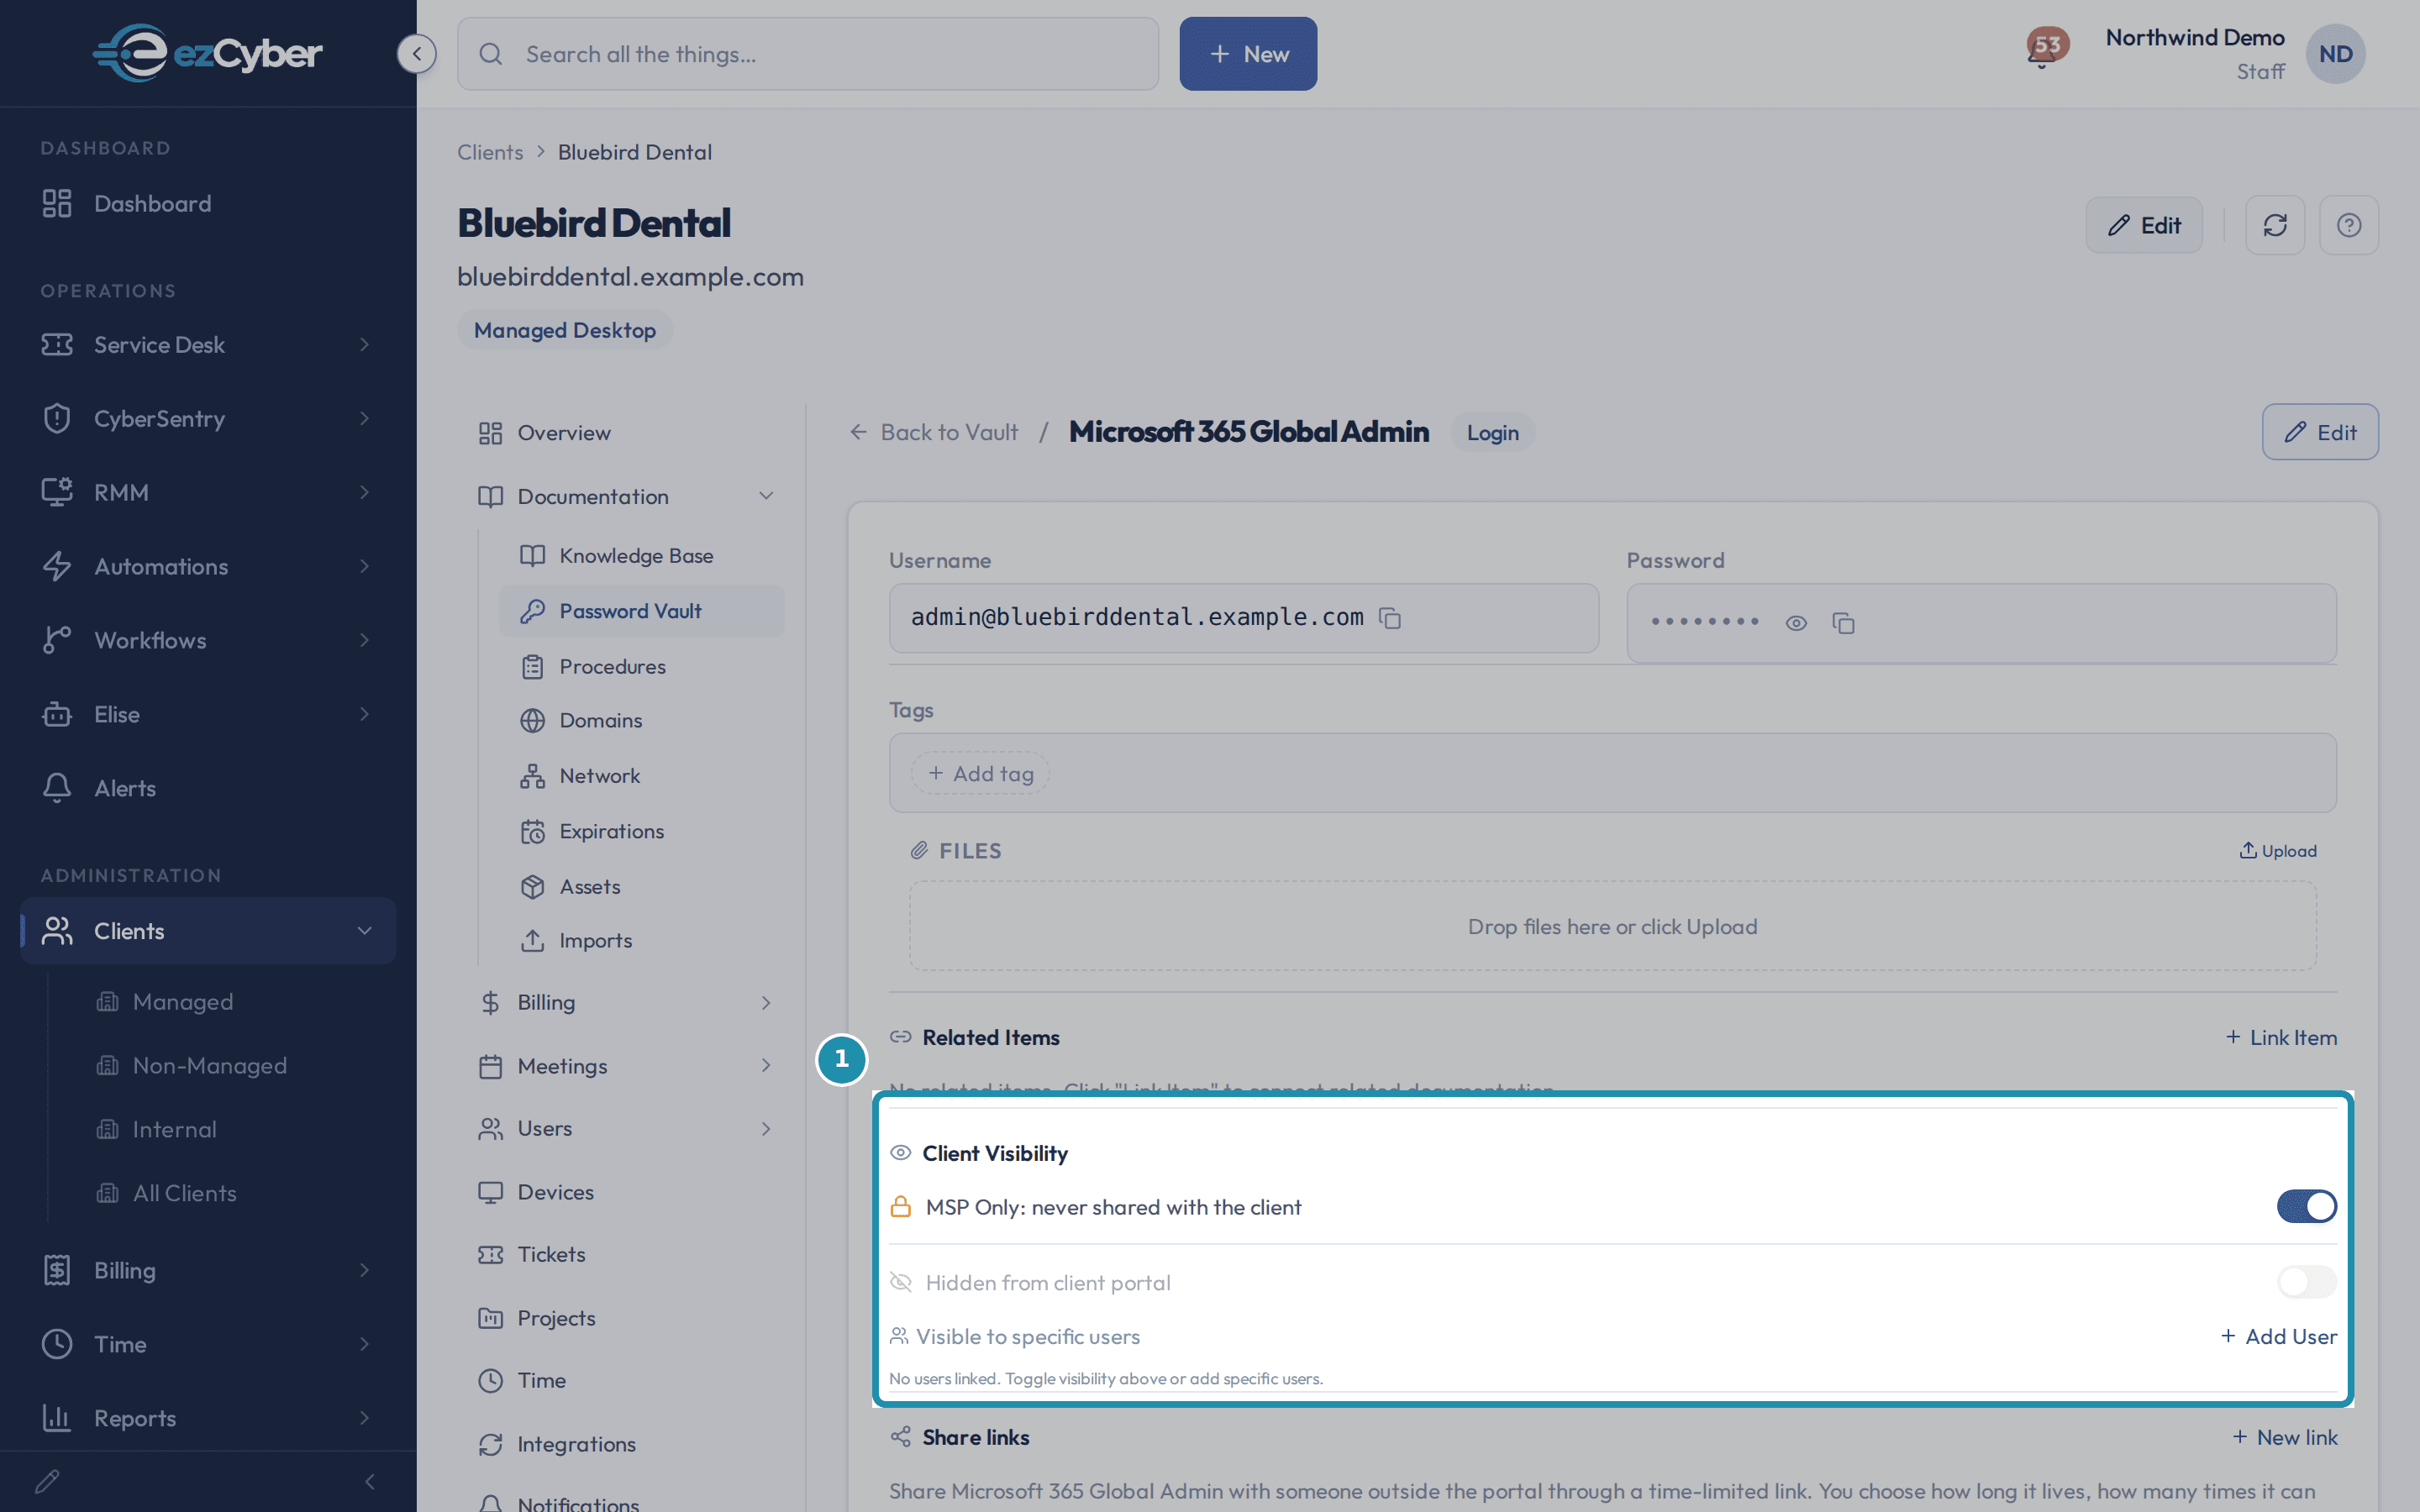Click Add tag in Tags field
The image size is (2420, 1512).
[980, 773]
